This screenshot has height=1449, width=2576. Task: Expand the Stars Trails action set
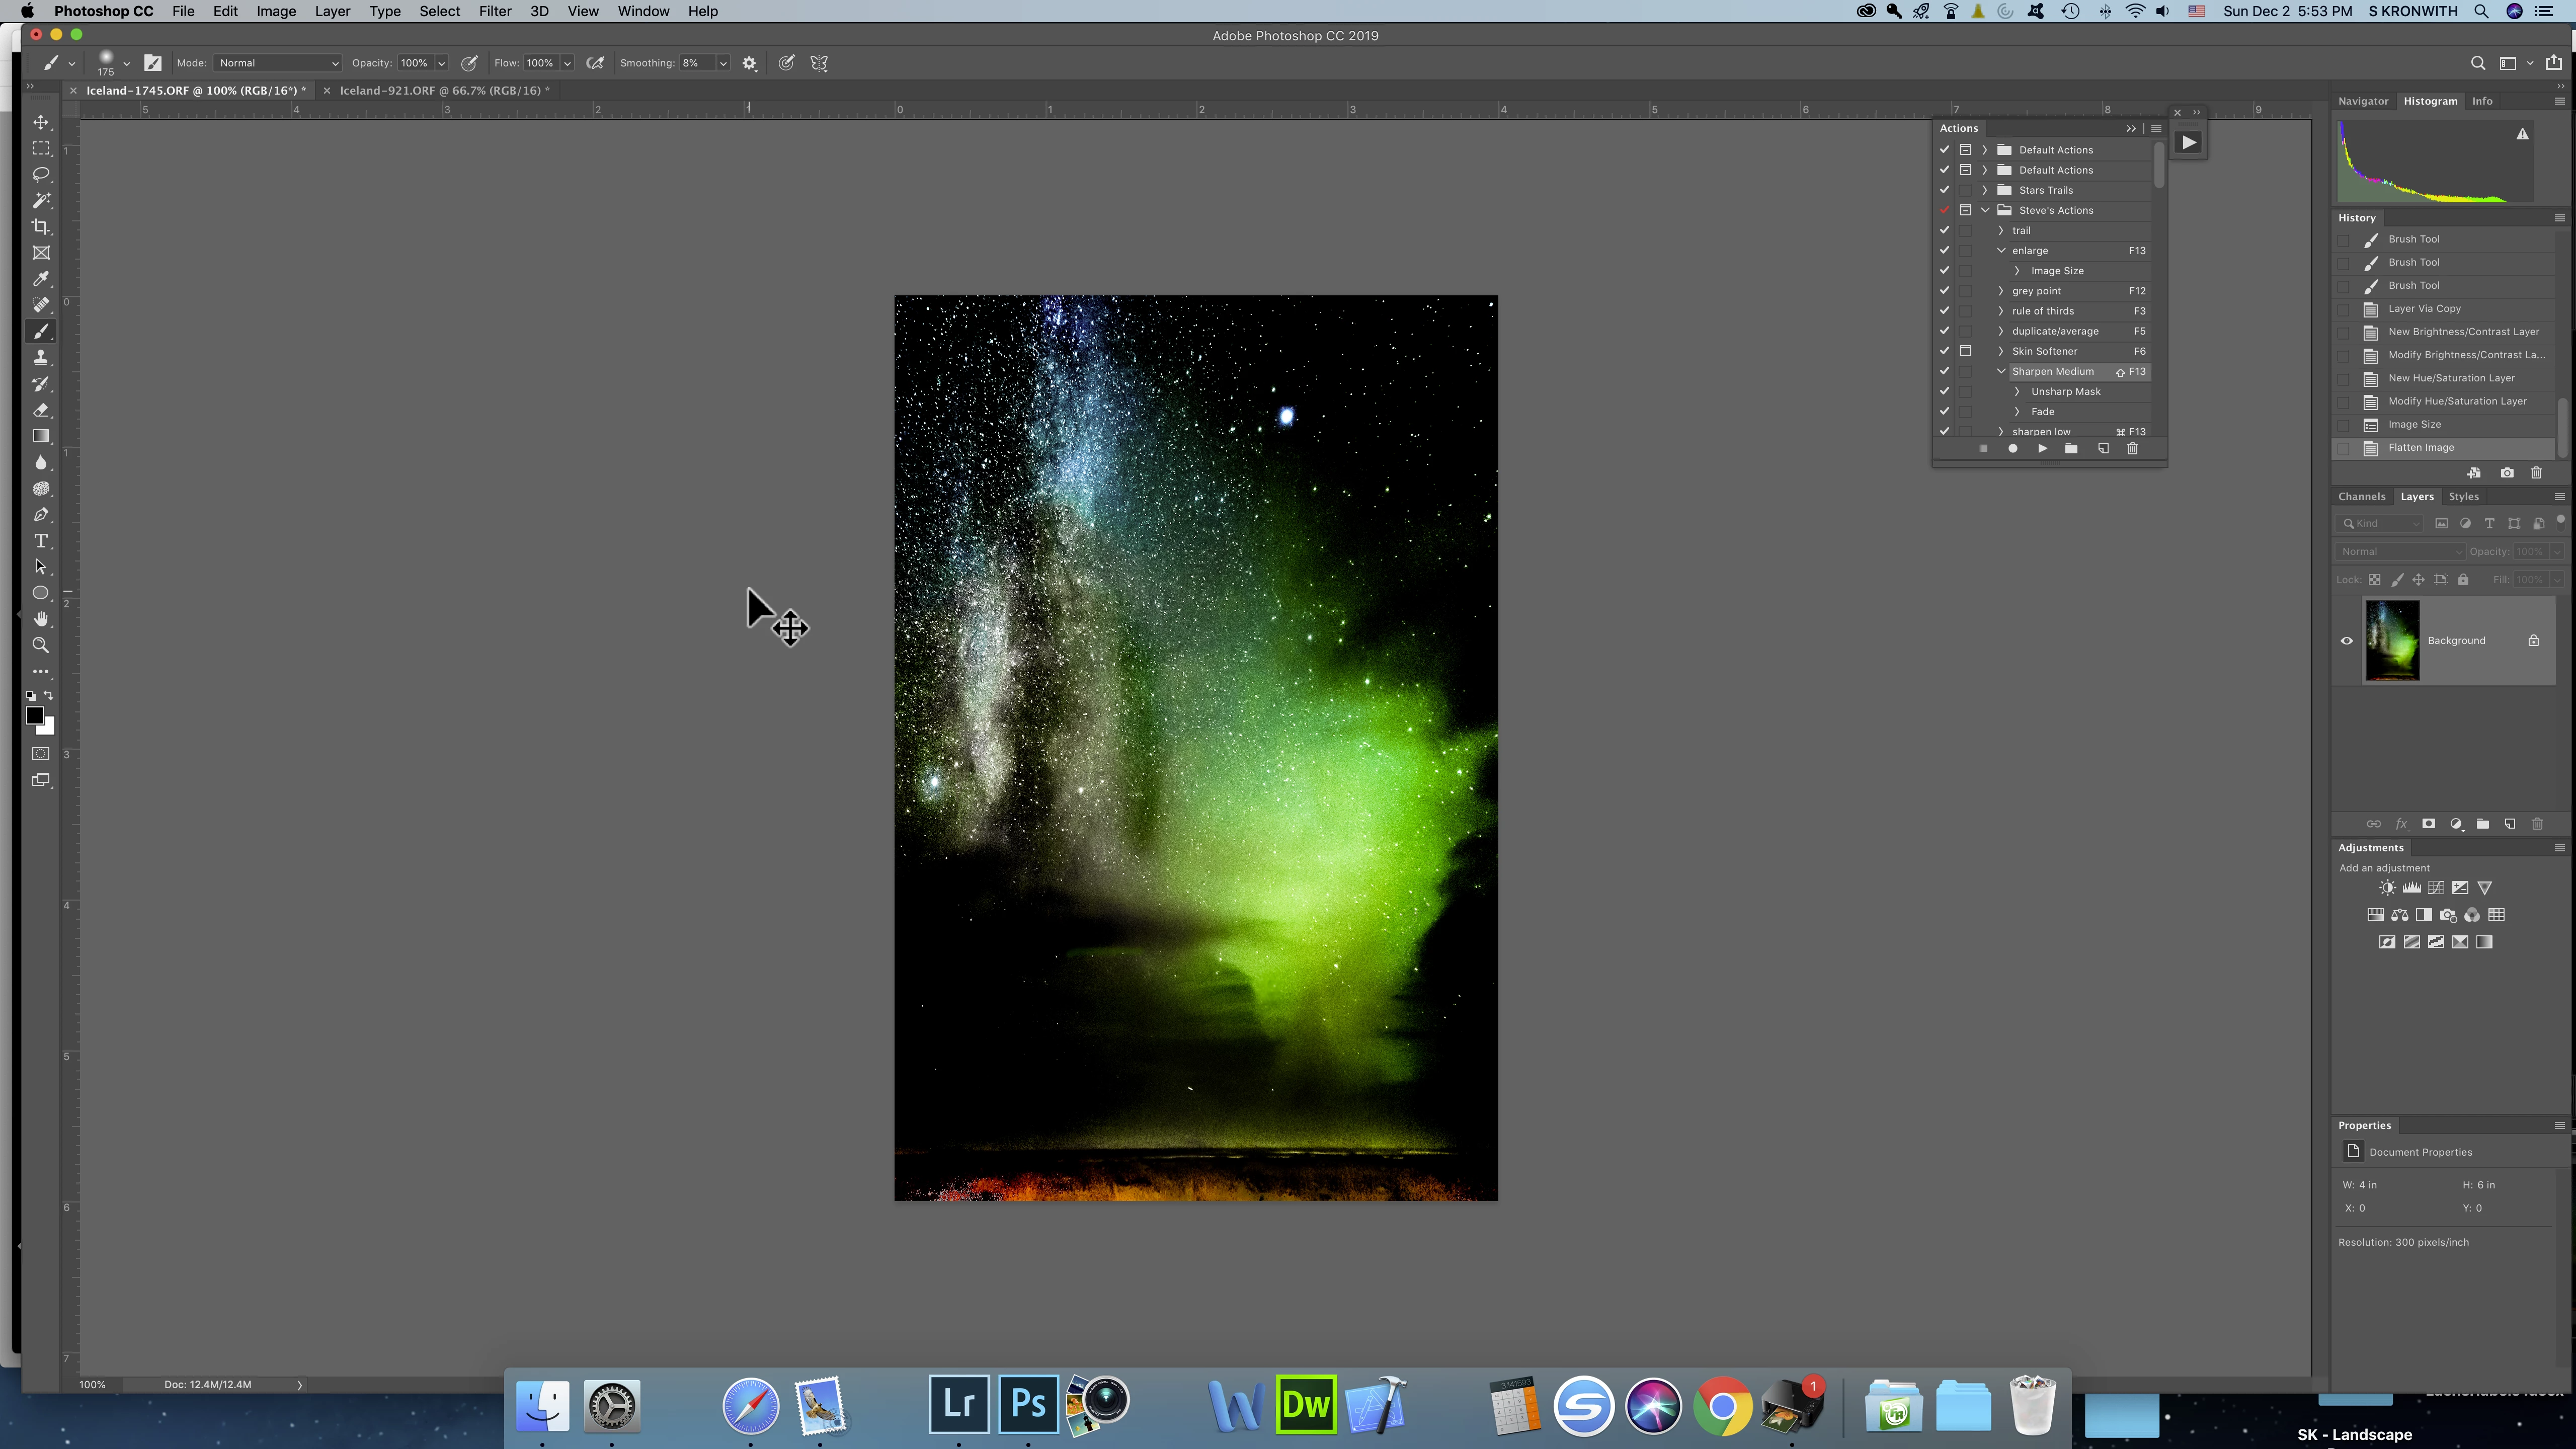click(1985, 190)
